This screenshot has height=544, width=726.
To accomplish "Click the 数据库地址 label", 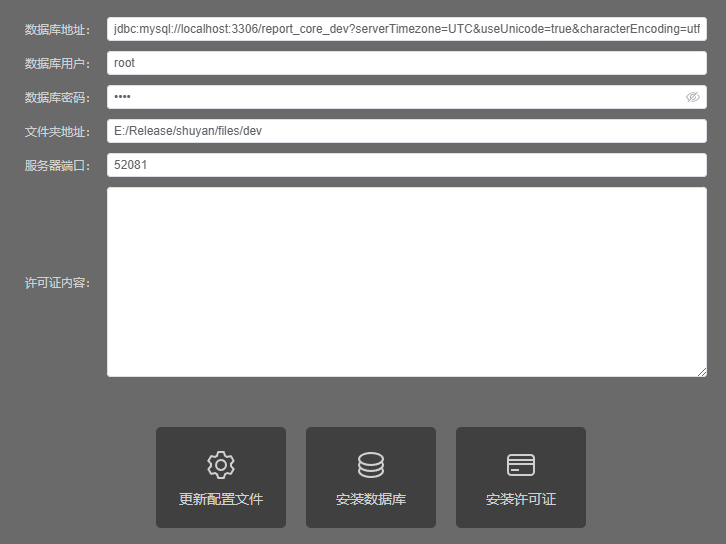I will (57, 30).
